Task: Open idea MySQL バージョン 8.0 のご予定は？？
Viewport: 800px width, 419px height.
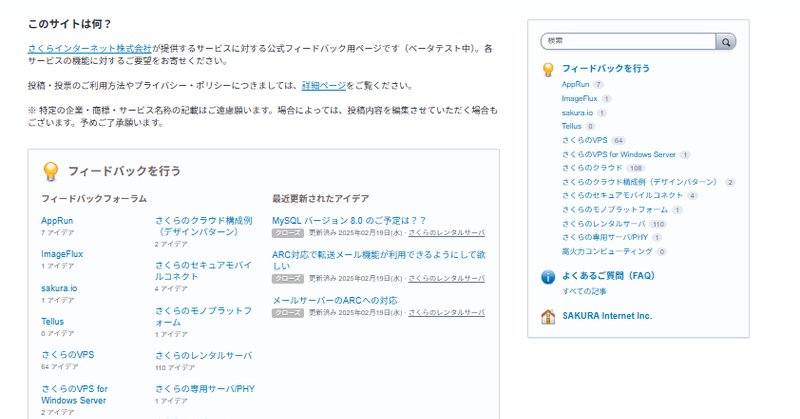Action: (349, 220)
